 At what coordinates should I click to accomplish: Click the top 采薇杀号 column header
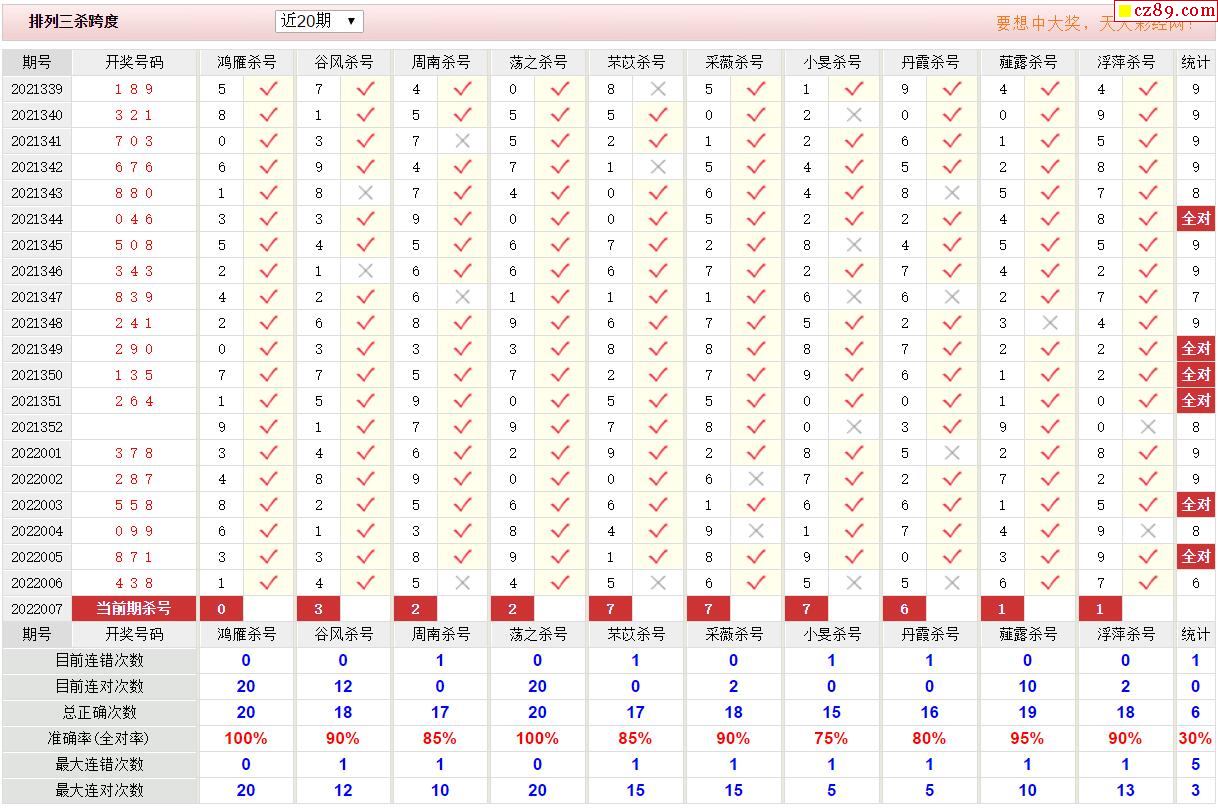point(733,62)
